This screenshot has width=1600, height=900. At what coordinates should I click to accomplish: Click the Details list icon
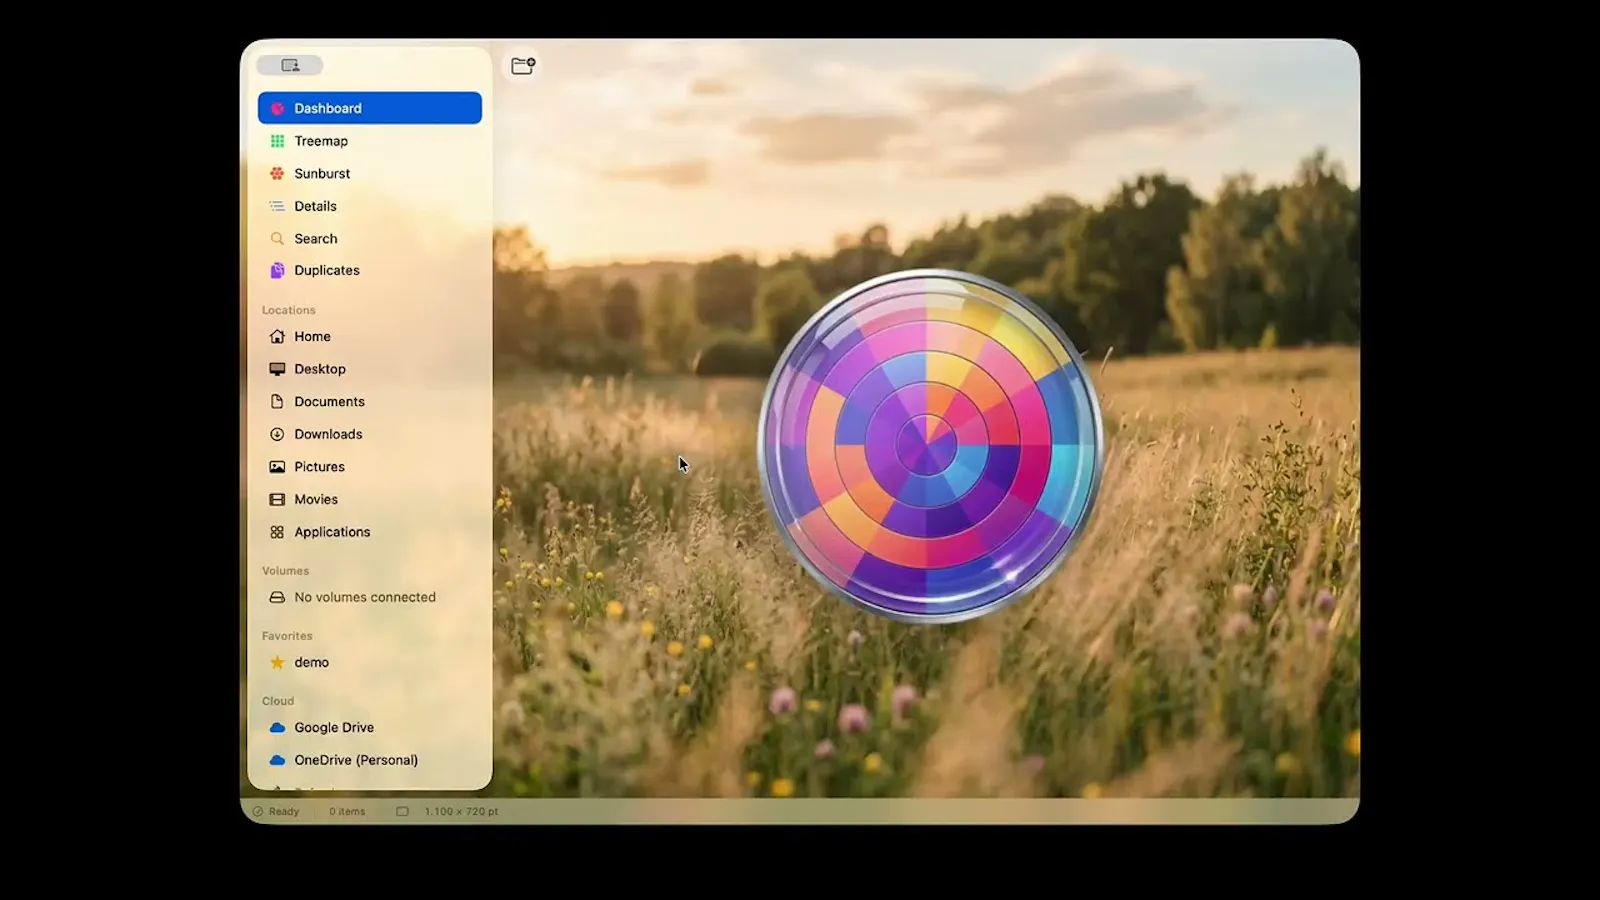click(277, 206)
